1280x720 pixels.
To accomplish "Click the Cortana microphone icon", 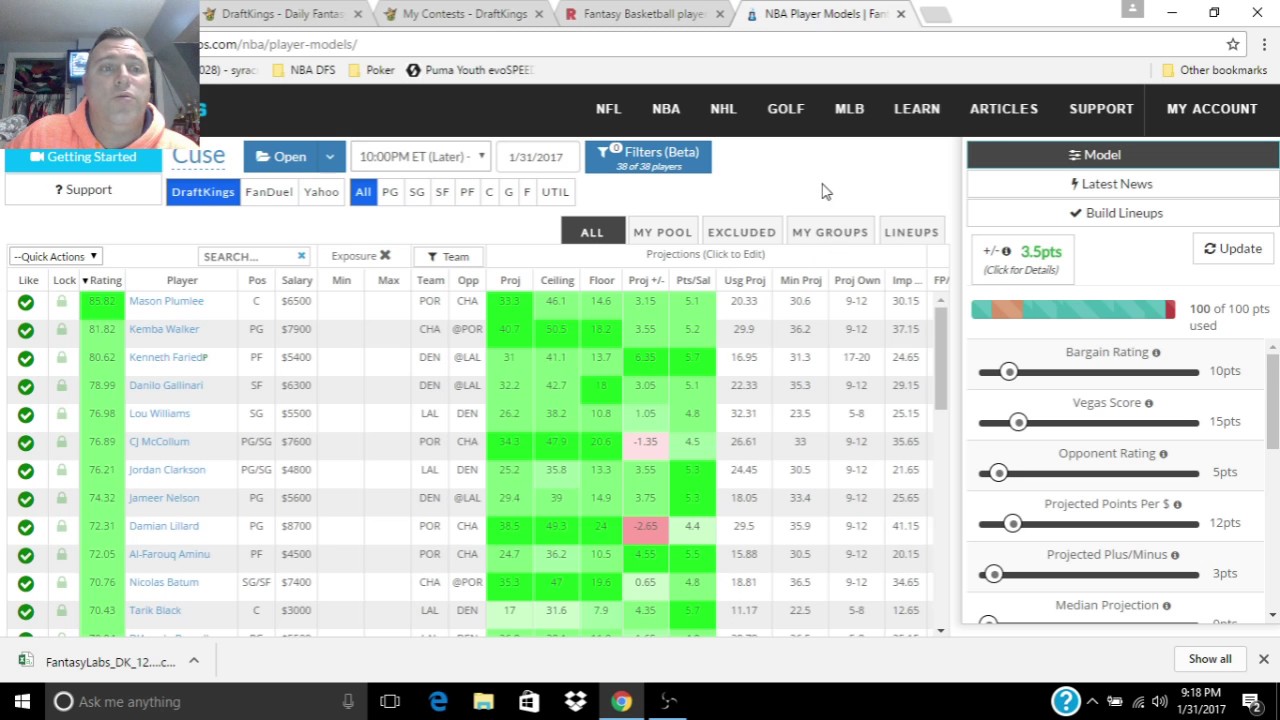I will coord(348,702).
